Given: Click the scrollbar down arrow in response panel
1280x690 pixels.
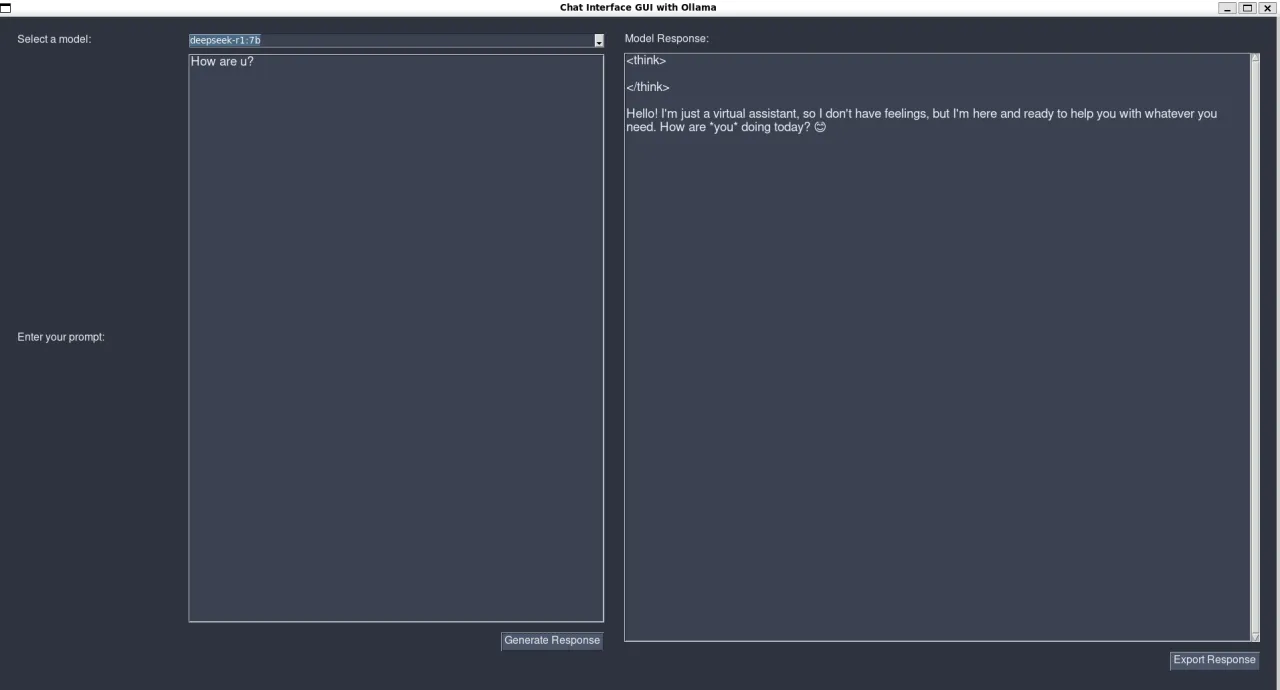Looking at the screenshot, I should click(1256, 636).
